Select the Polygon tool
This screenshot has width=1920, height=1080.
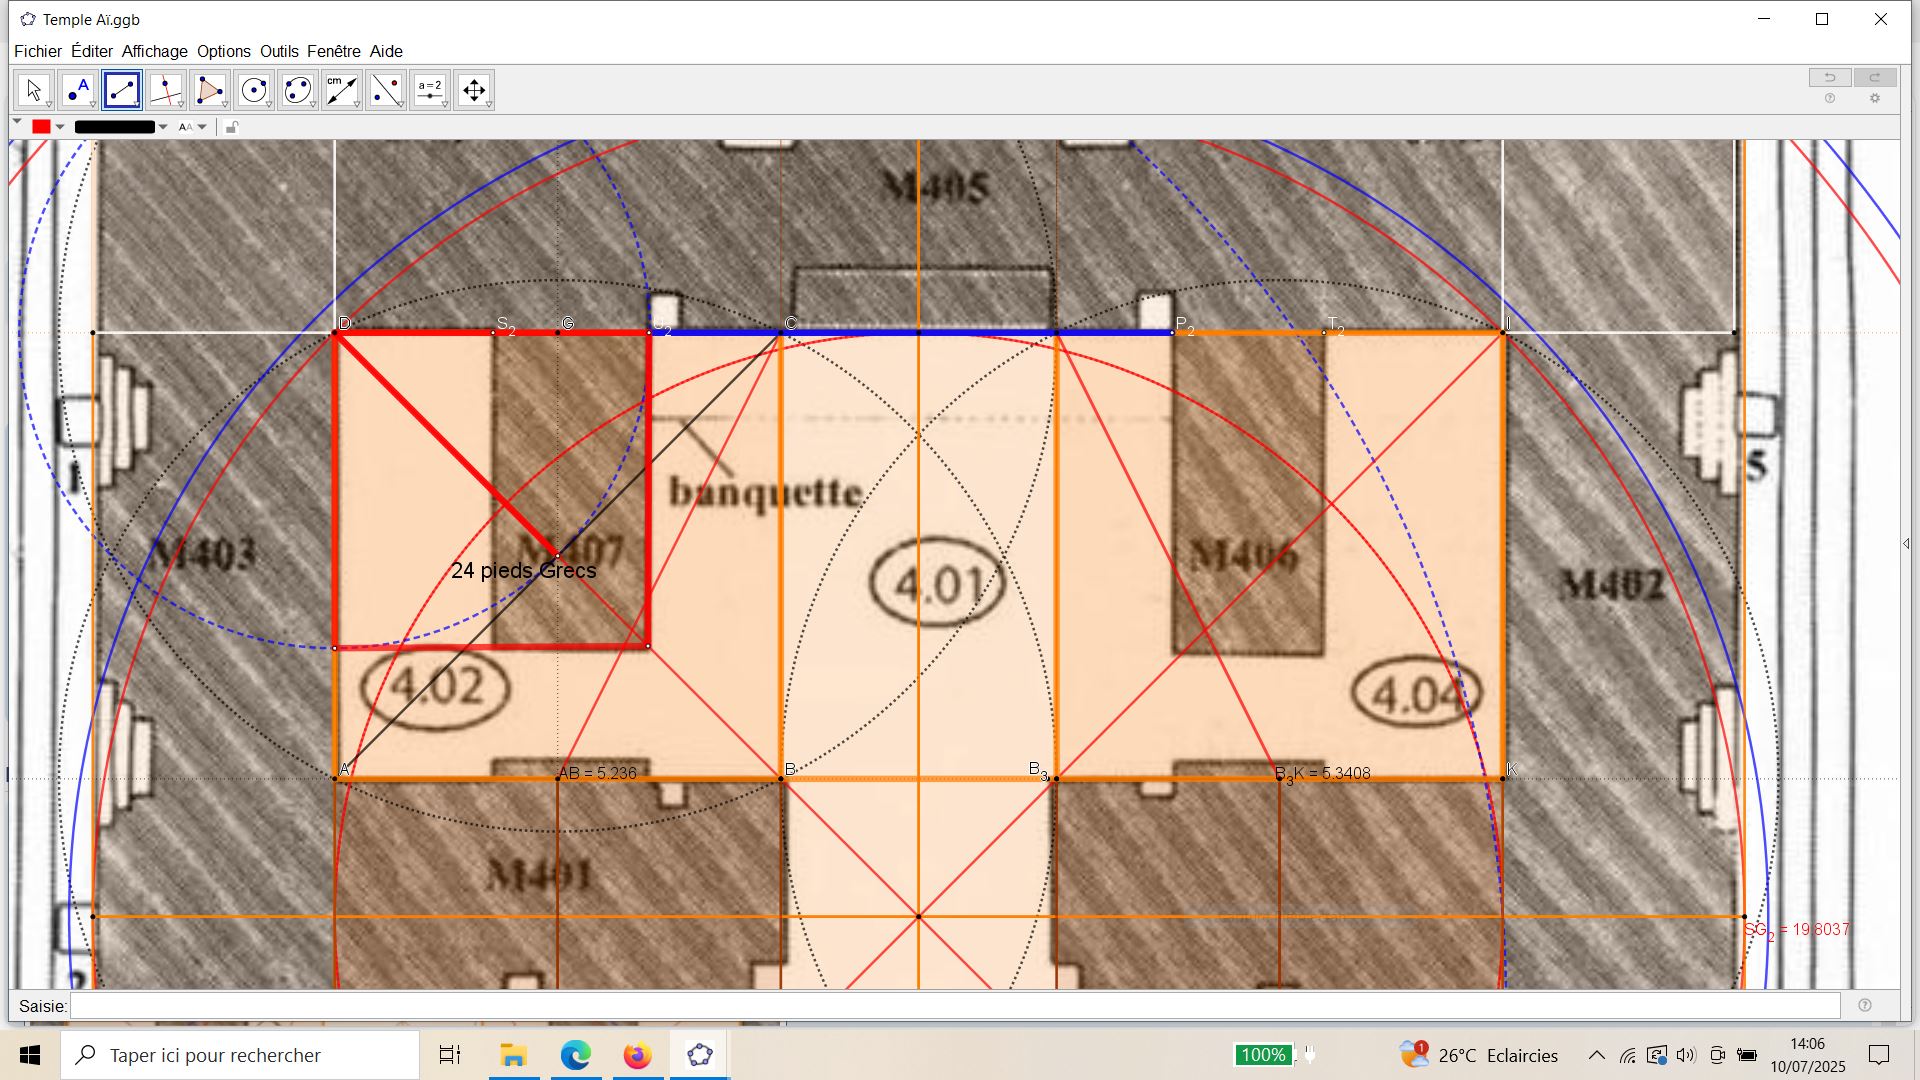(x=210, y=90)
